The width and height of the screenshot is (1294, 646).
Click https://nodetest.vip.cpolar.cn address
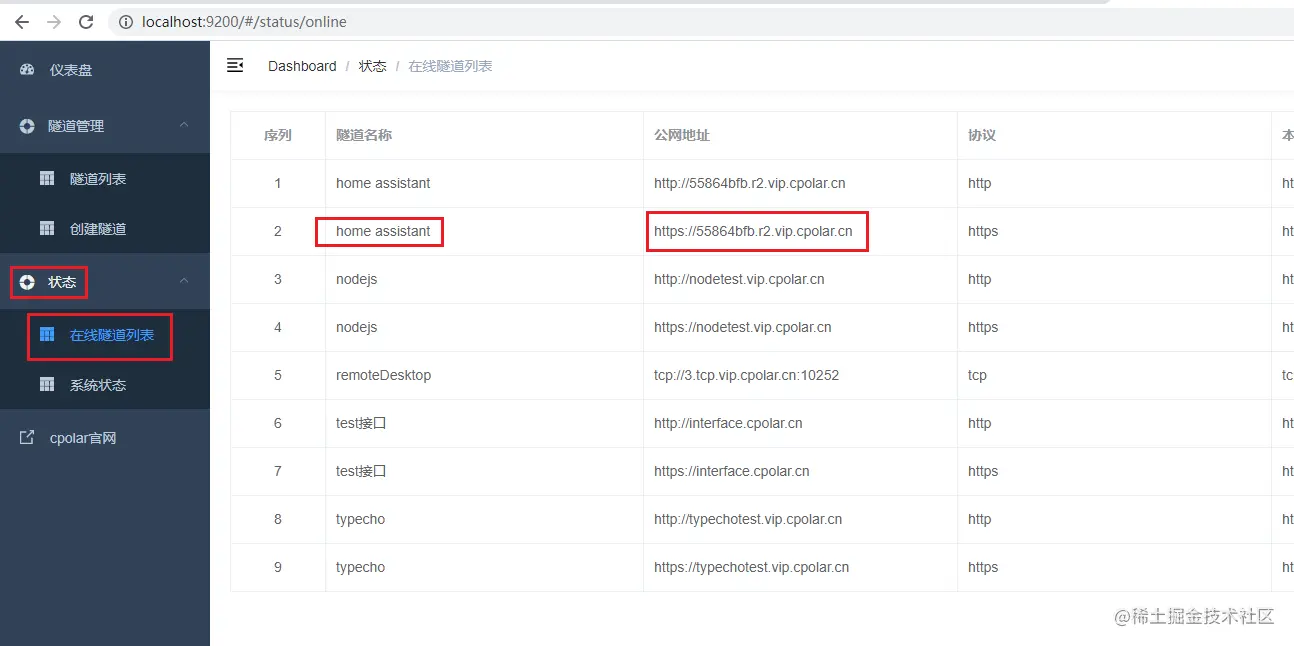(743, 327)
